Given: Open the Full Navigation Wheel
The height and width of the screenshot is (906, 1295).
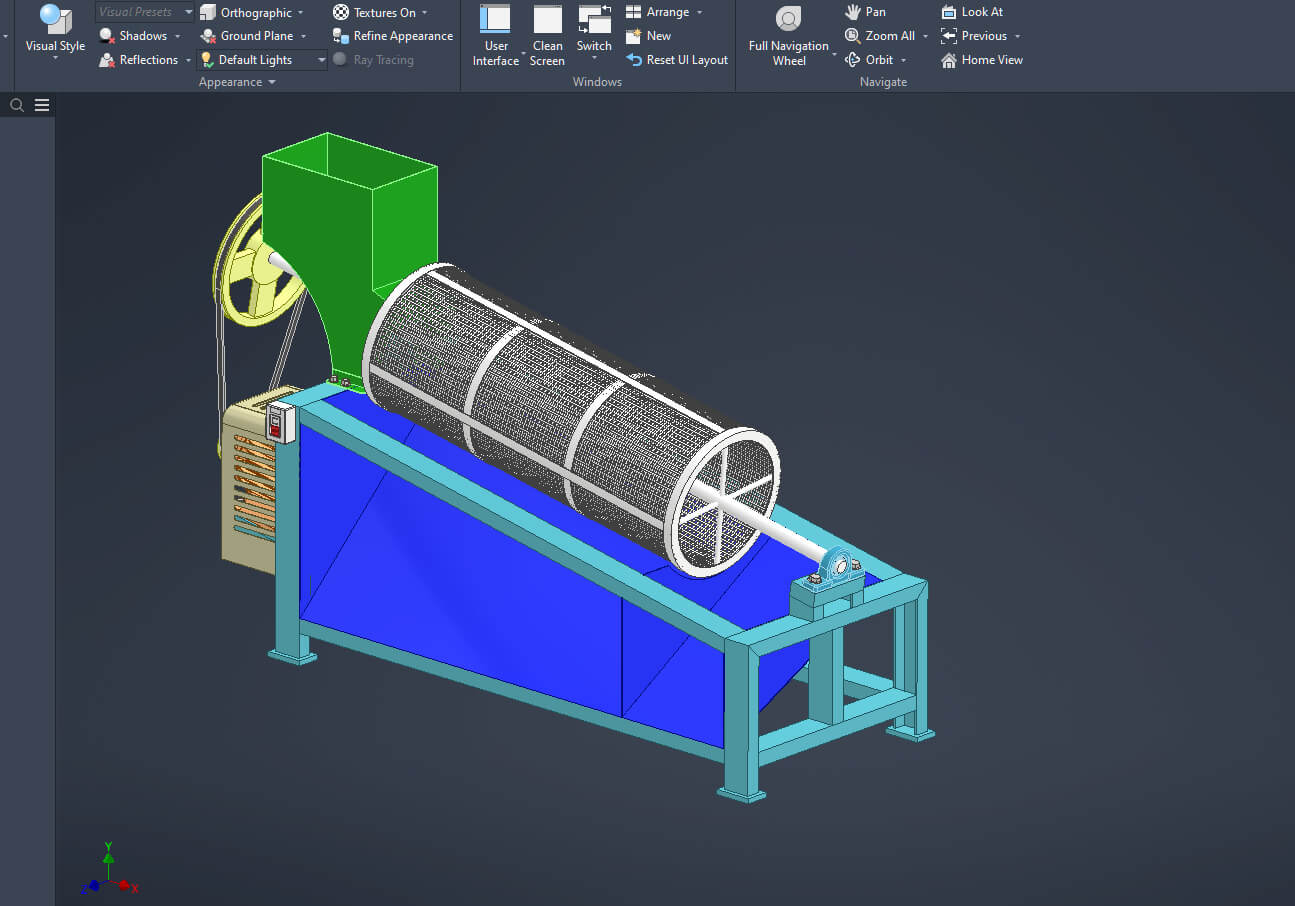Looking at the screenshot, I should (x=789, y=36).
